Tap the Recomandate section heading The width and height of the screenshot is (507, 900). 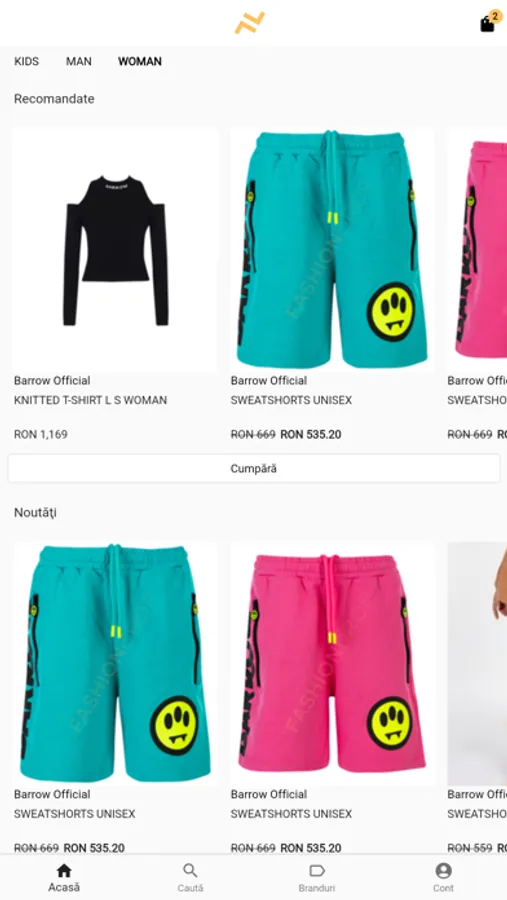54,99
